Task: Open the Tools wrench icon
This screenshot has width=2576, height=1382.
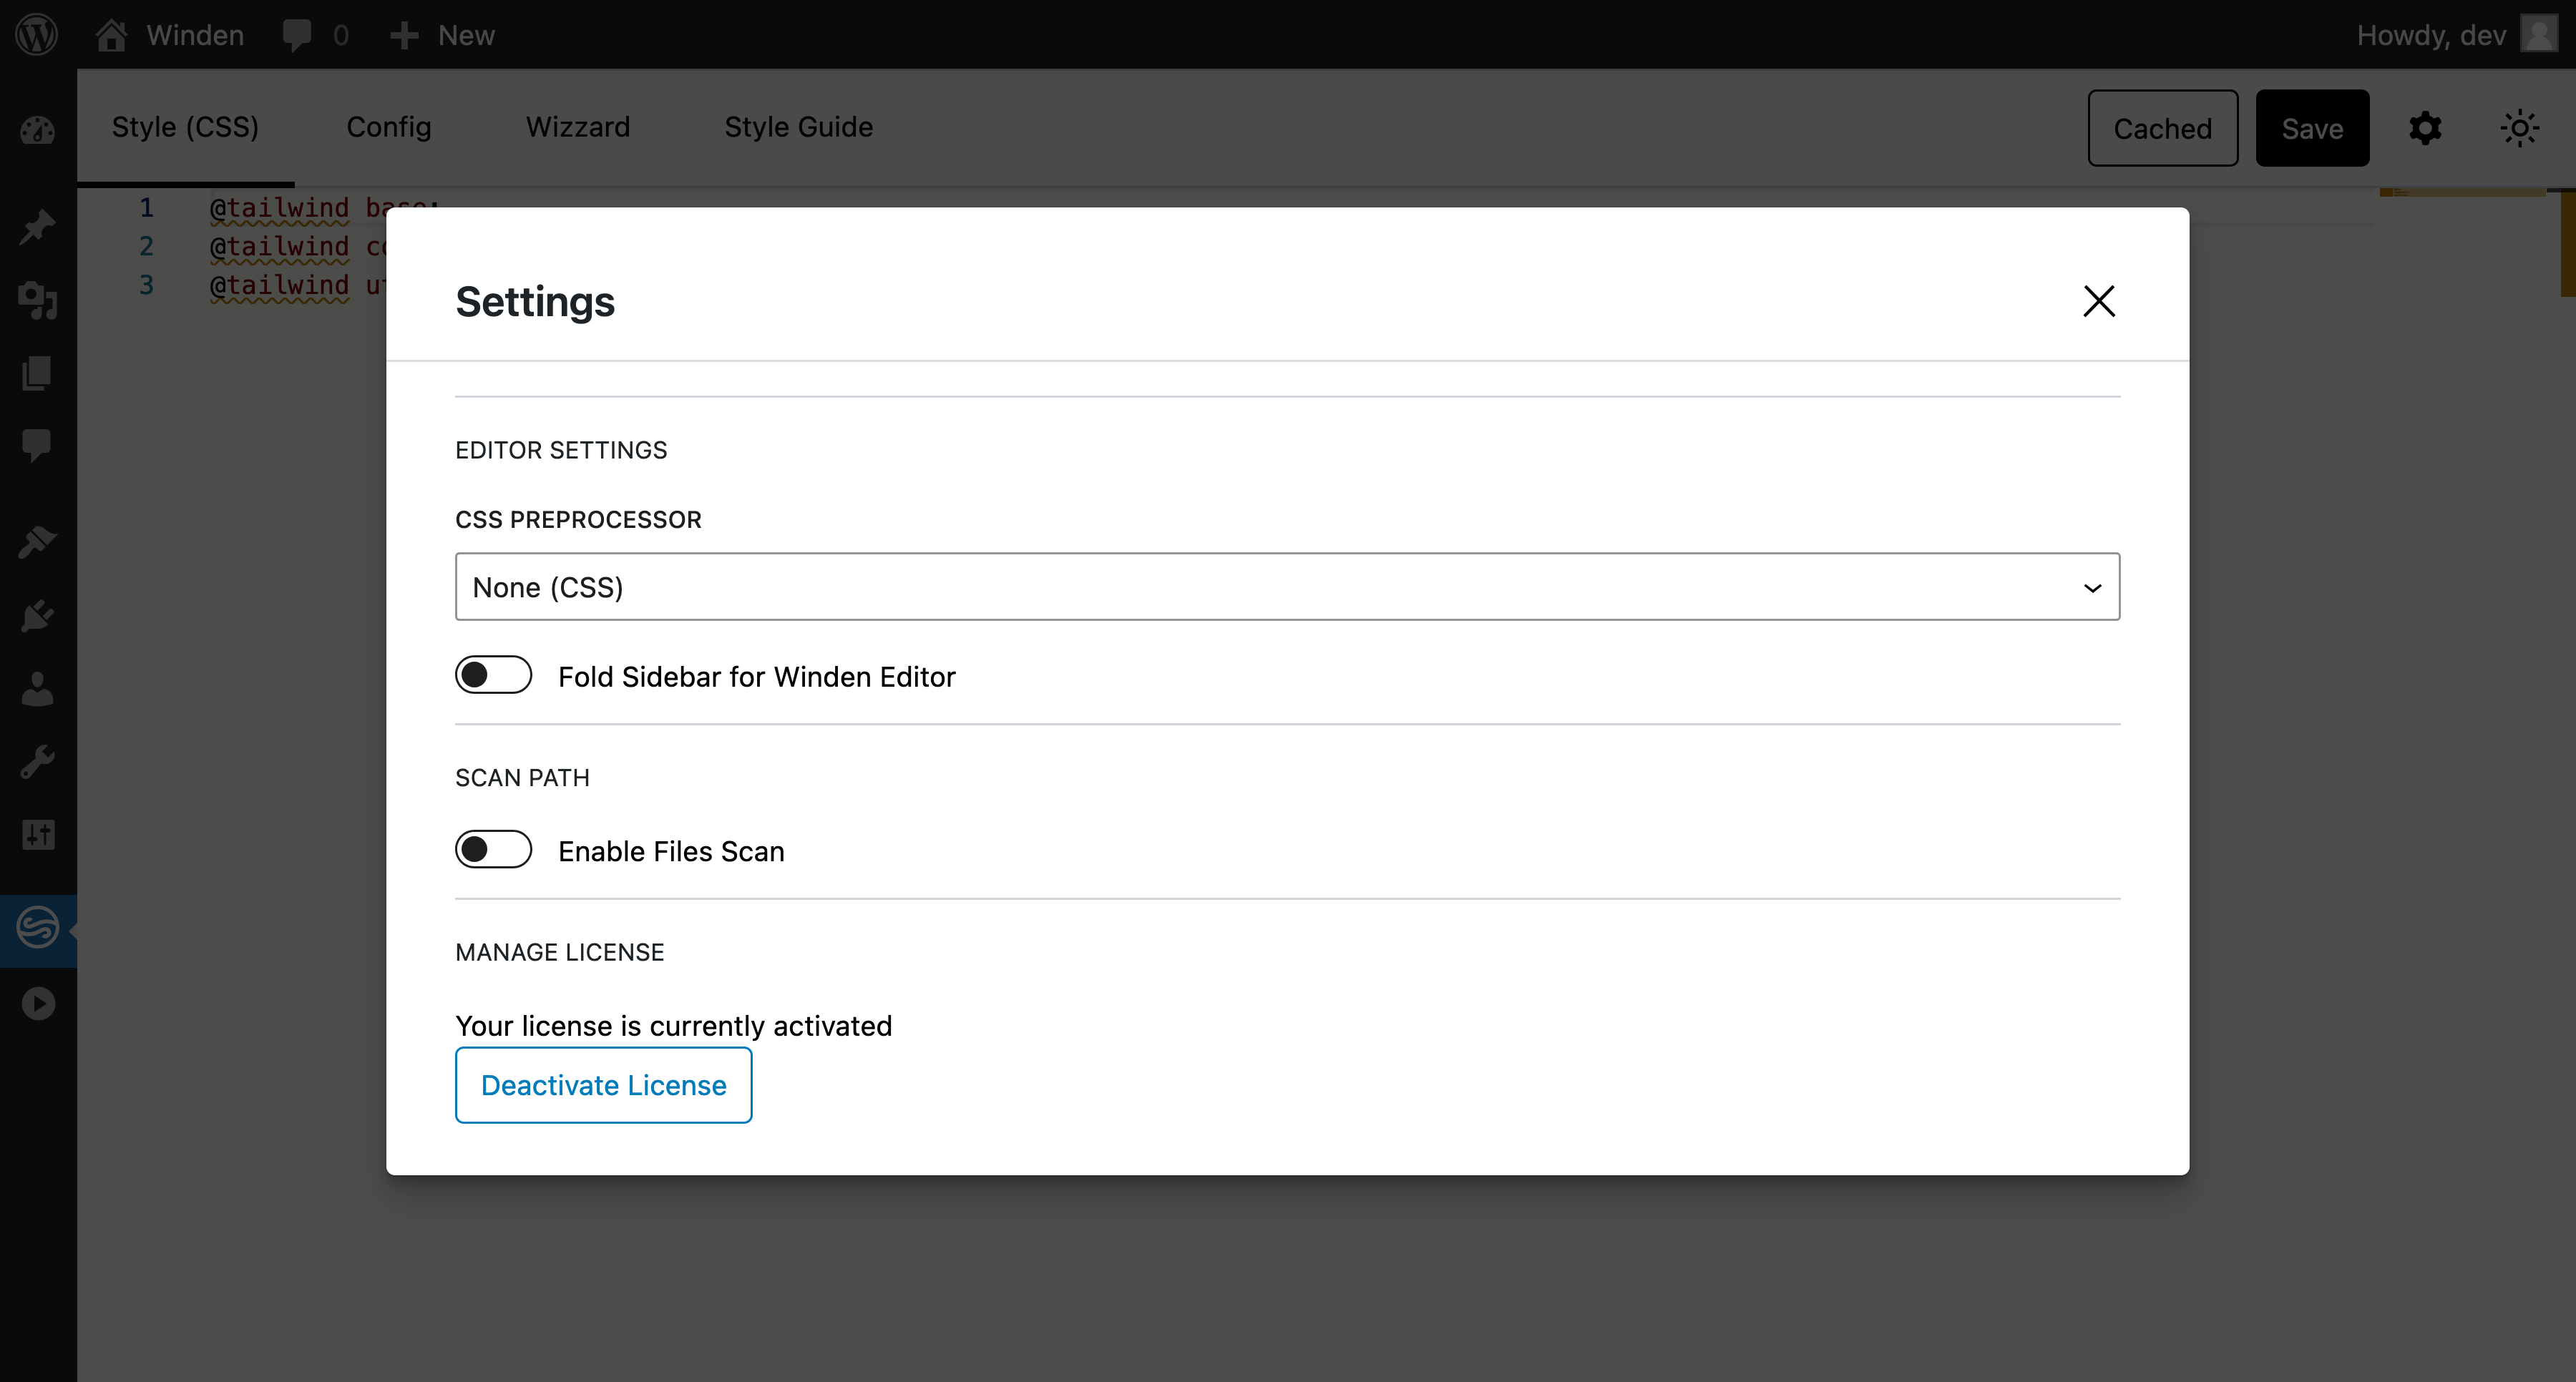Action: coord(38,762)
